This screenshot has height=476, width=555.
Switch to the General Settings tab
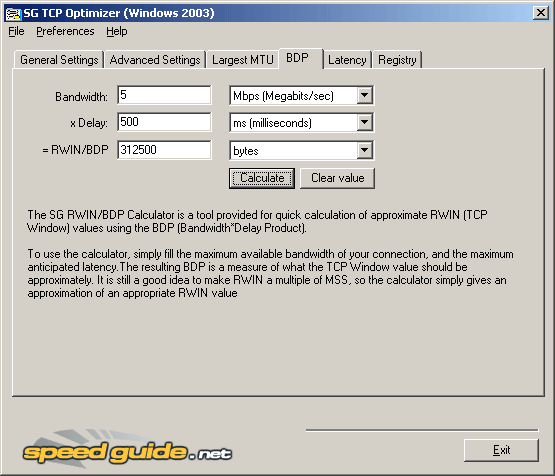pyautogui.click(x=59, y=60)
